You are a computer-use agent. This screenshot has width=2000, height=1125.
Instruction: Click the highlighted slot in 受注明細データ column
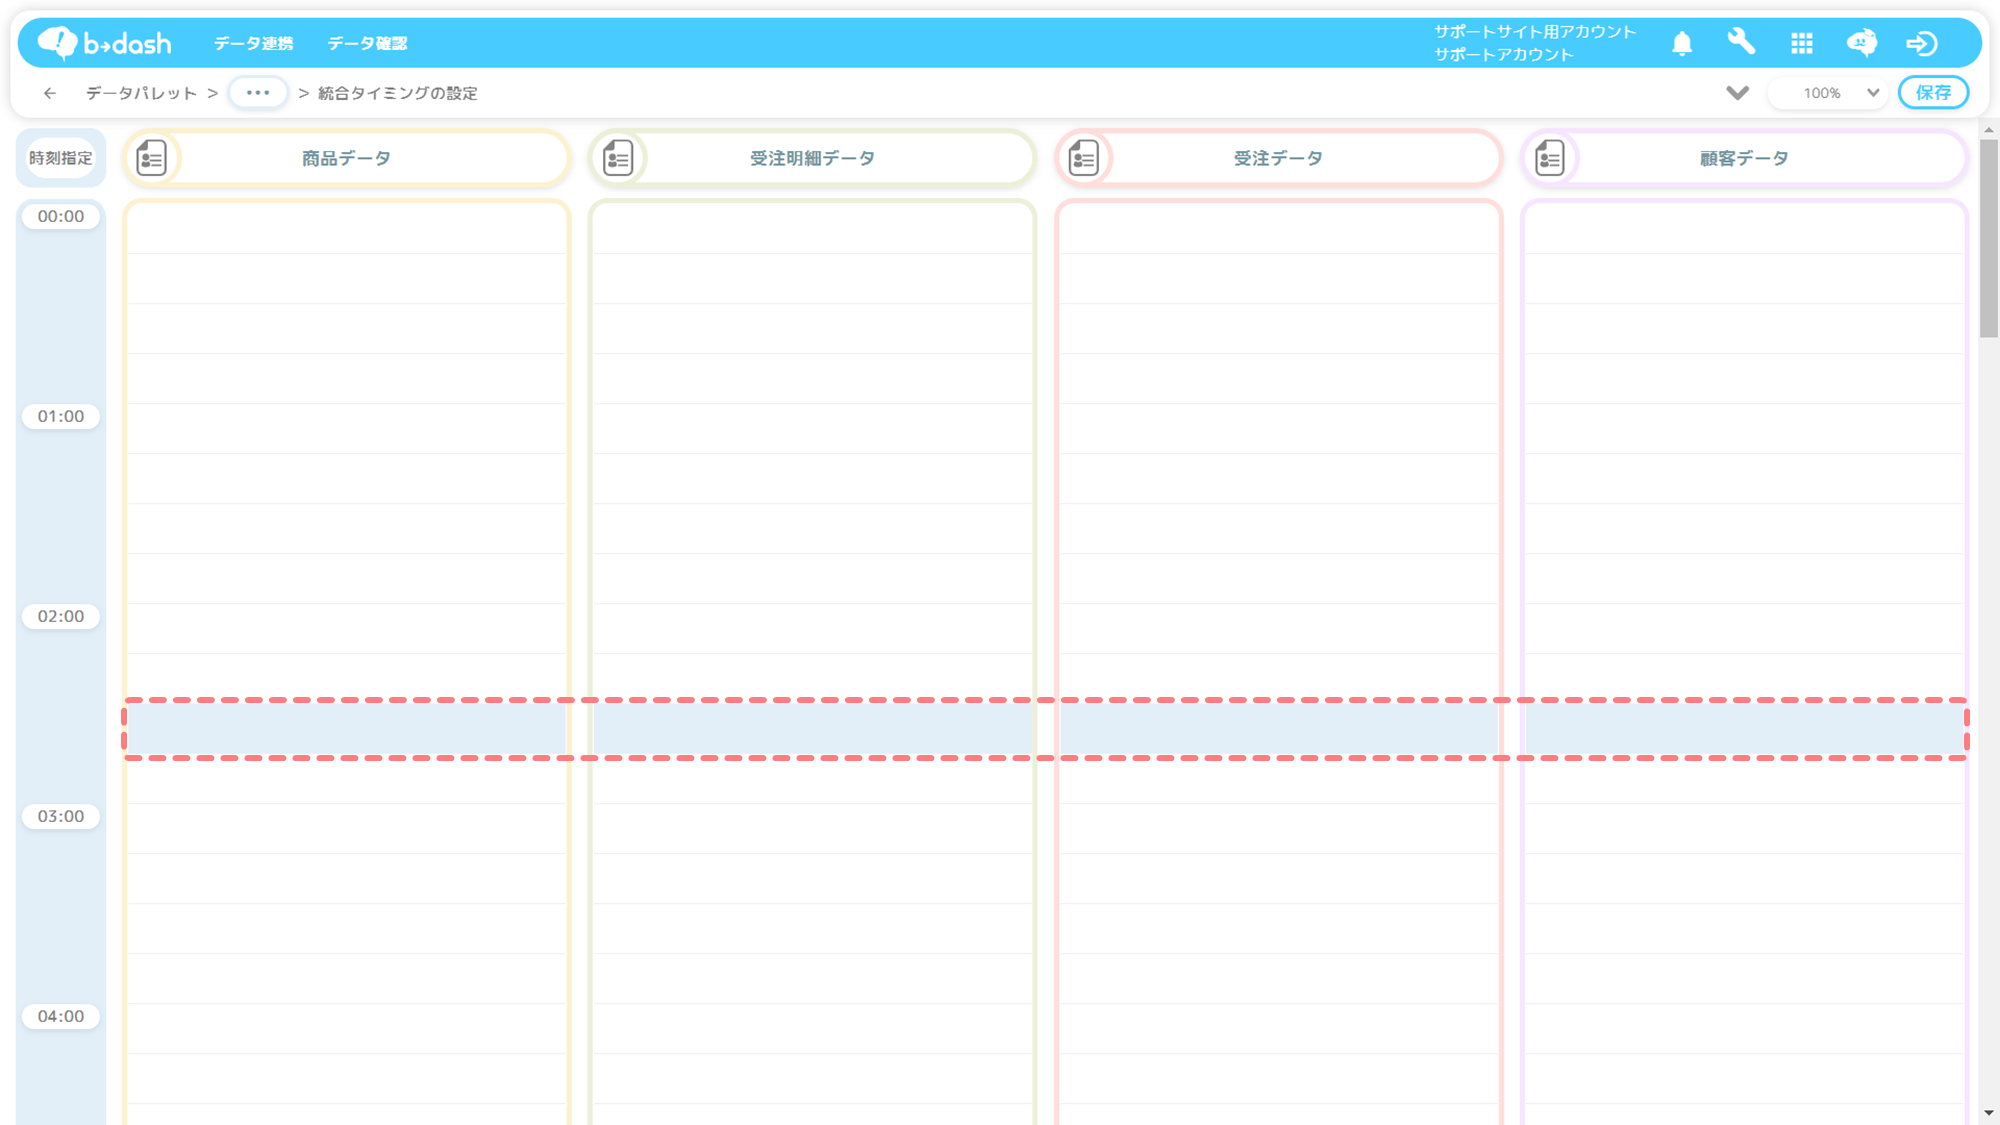[x=812, y=729]
